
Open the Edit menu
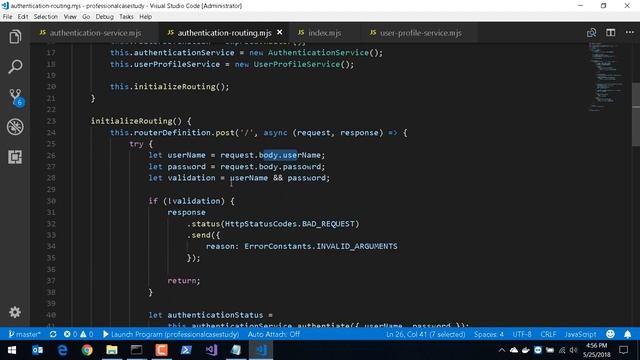(23, 17)
